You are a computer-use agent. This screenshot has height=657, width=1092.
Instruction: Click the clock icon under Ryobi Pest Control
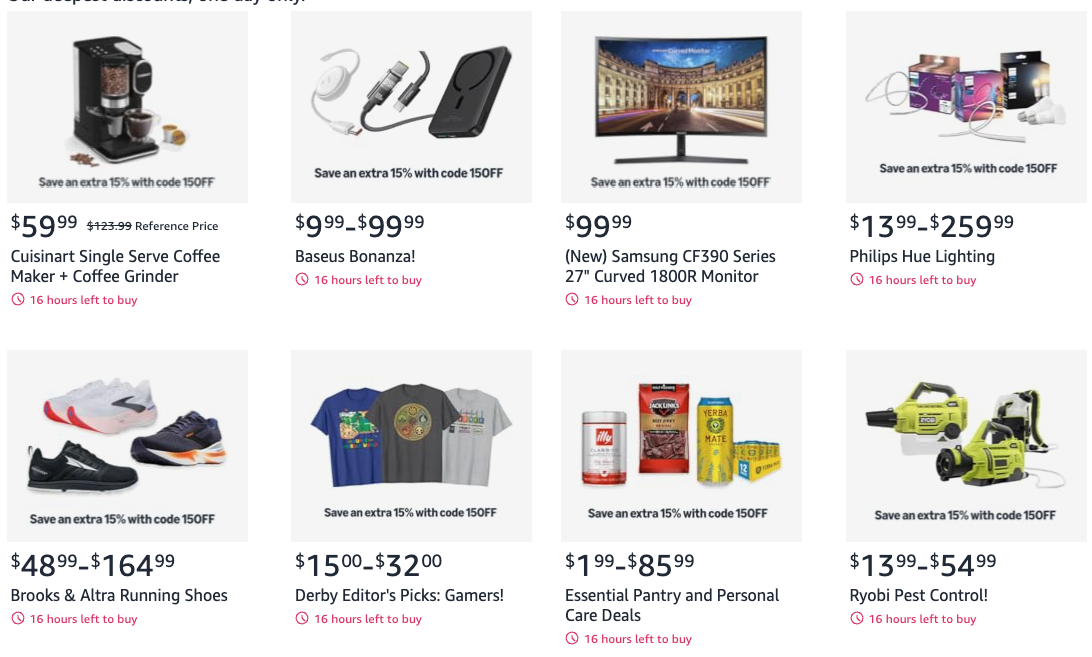coord(856,619)
